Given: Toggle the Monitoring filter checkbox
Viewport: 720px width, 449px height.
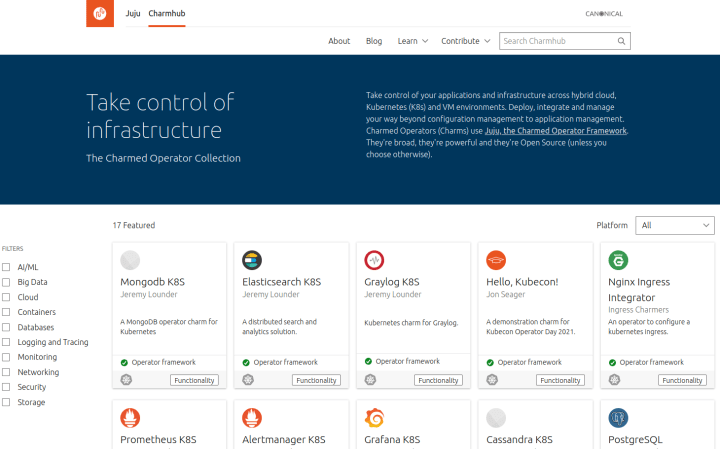Looking at the screenshot, I should pos(6,357).
